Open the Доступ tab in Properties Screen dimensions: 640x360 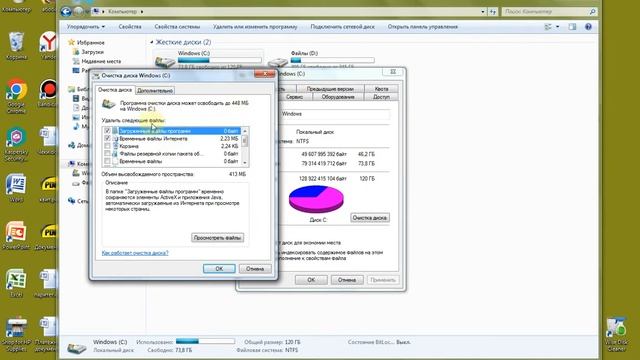click(381, 97)
